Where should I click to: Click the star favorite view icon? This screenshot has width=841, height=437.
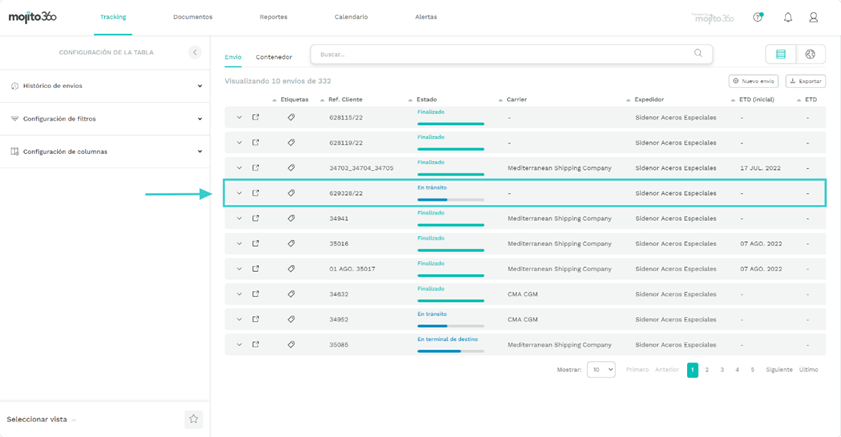194,419
